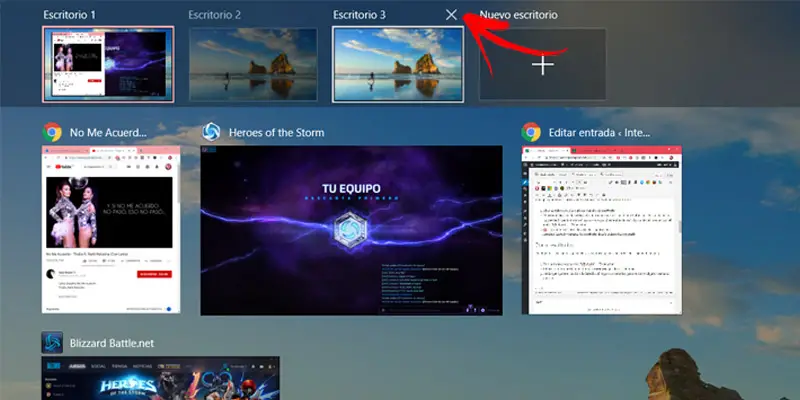Click the Escritorio 2 label

click(214, 15)
